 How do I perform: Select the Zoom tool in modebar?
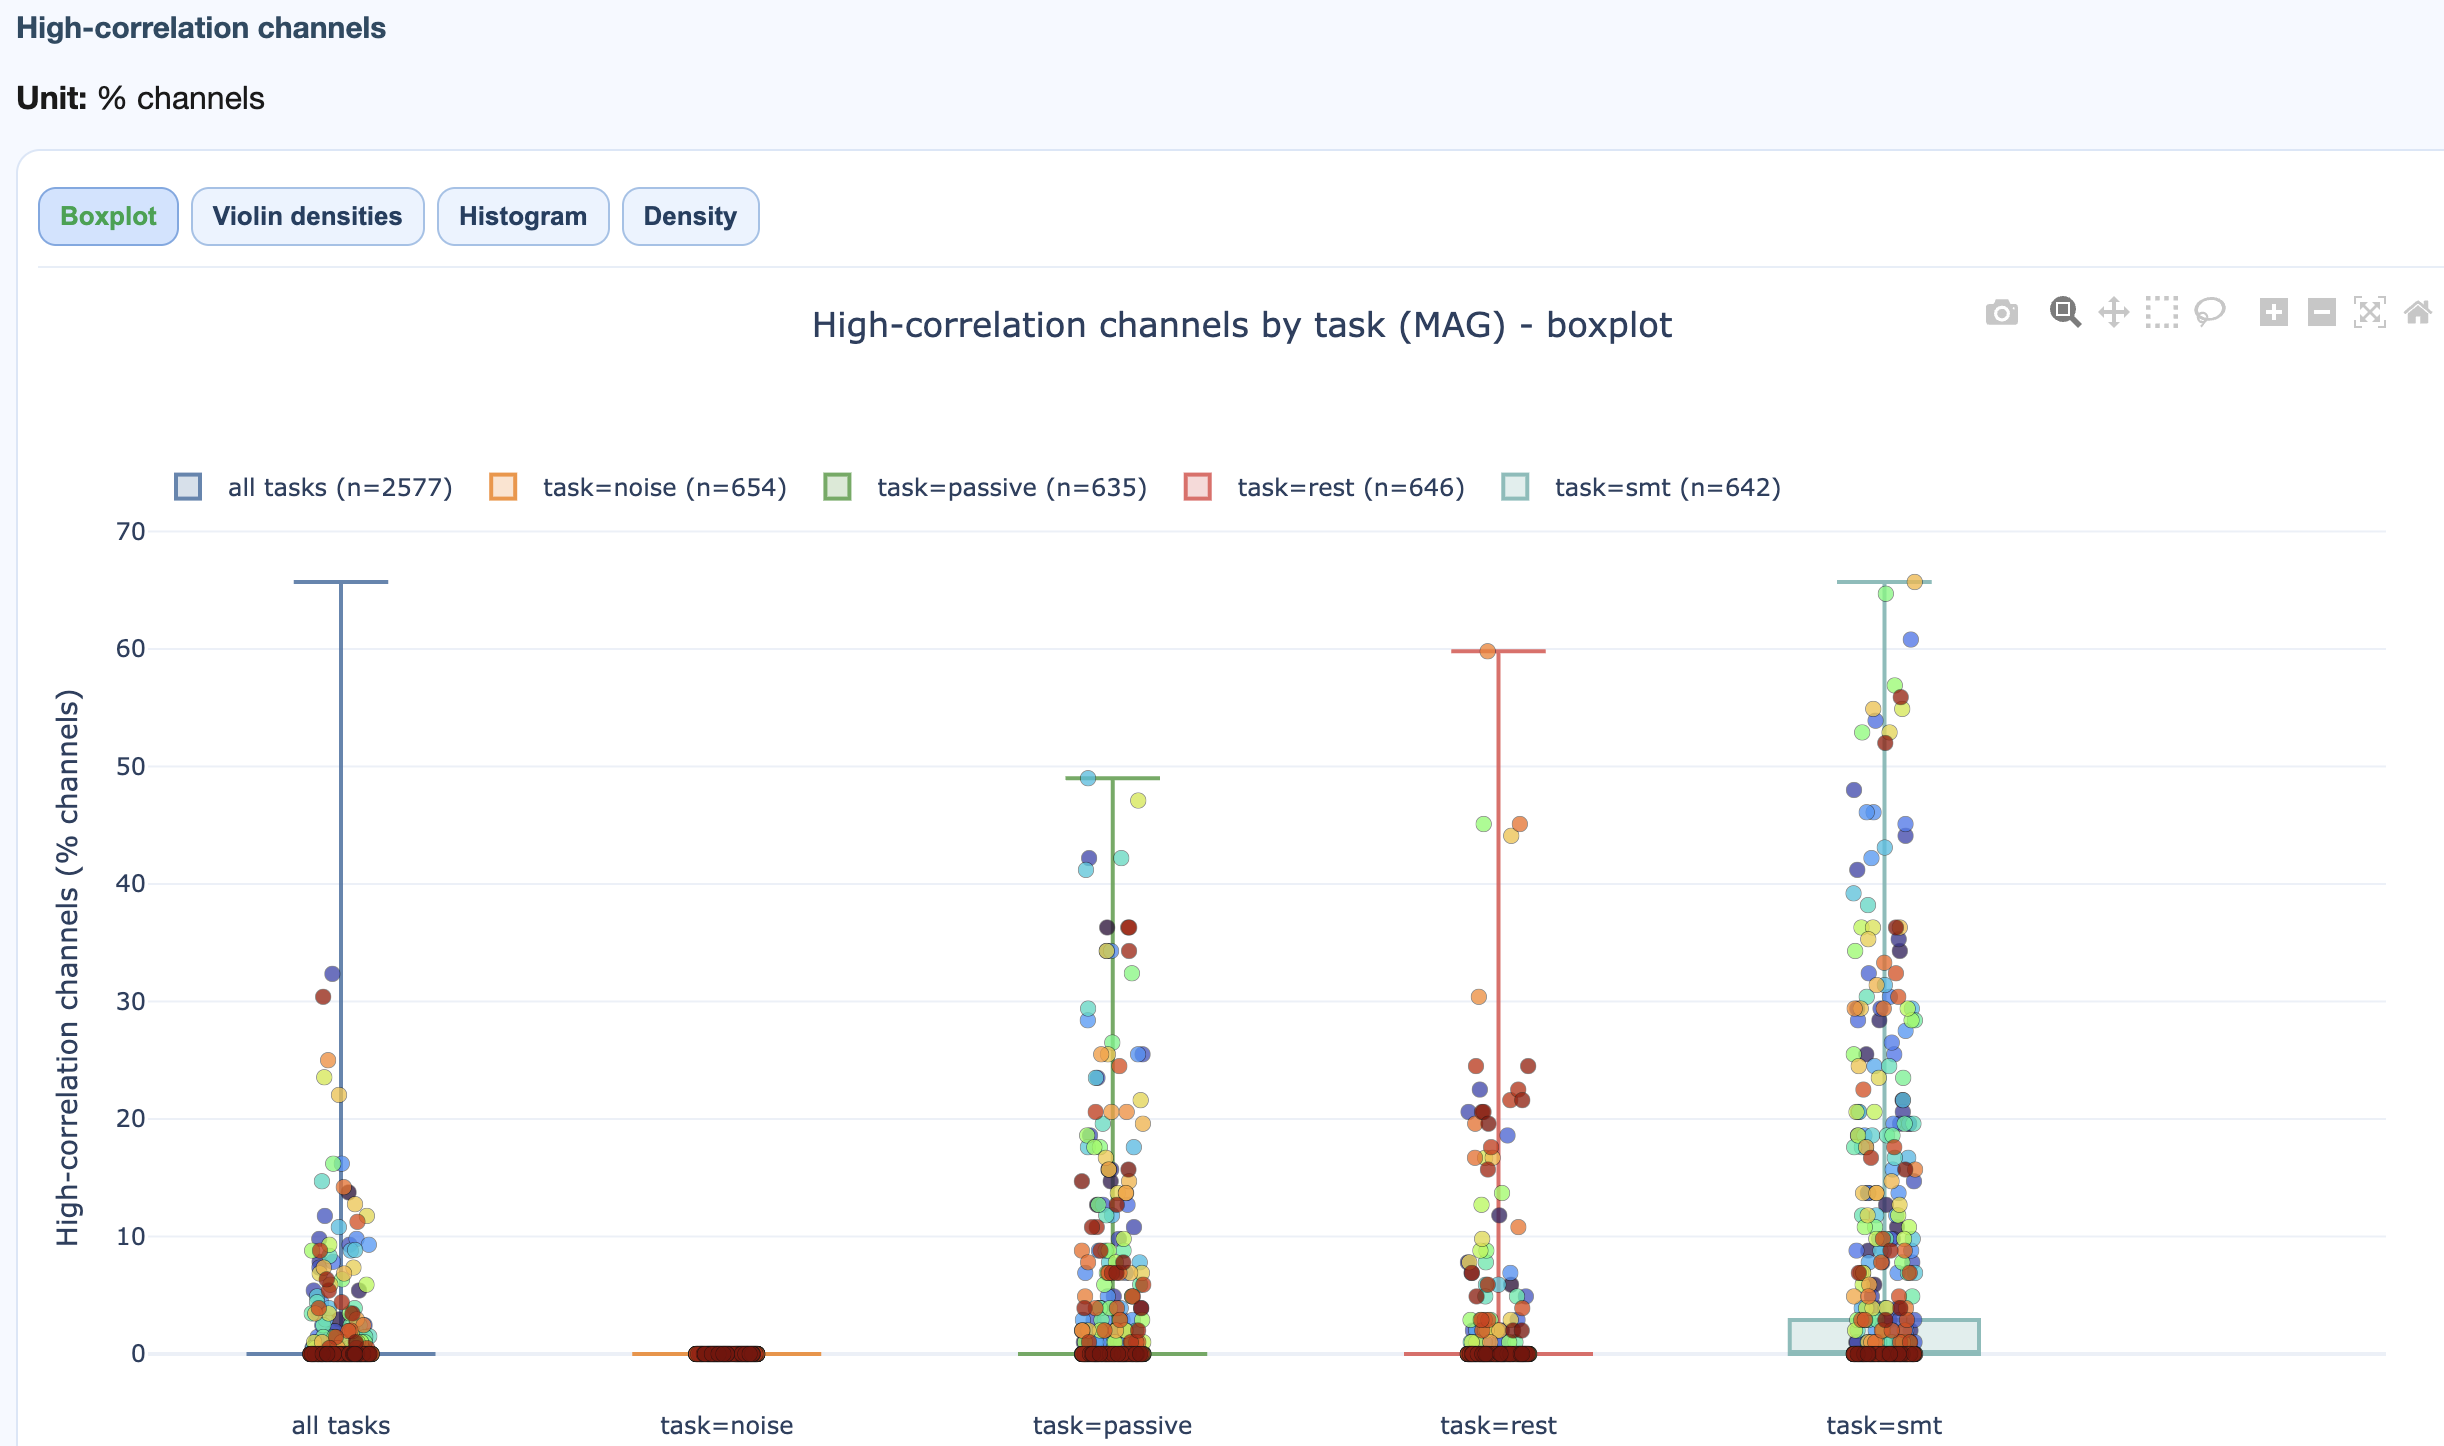2065,313
